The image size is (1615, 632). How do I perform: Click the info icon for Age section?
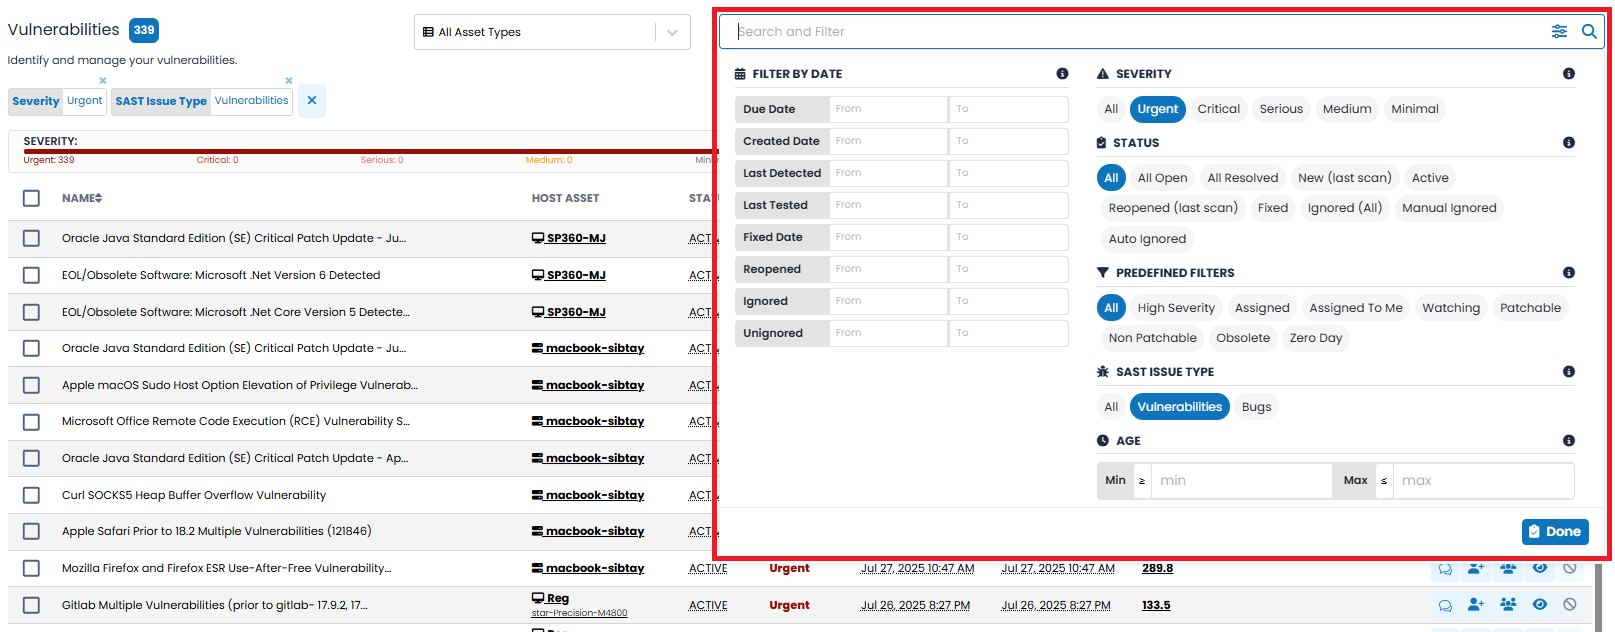[1569, 441]
